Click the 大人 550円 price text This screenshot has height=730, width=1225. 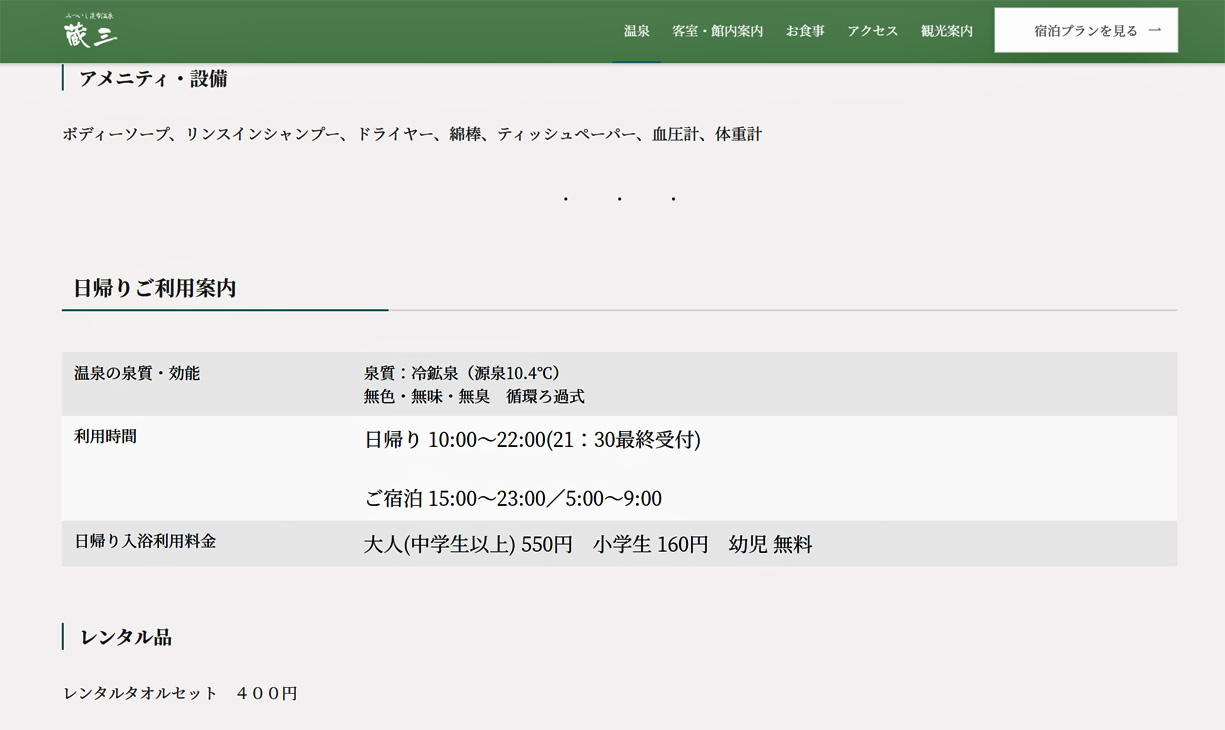click(468, 545)
